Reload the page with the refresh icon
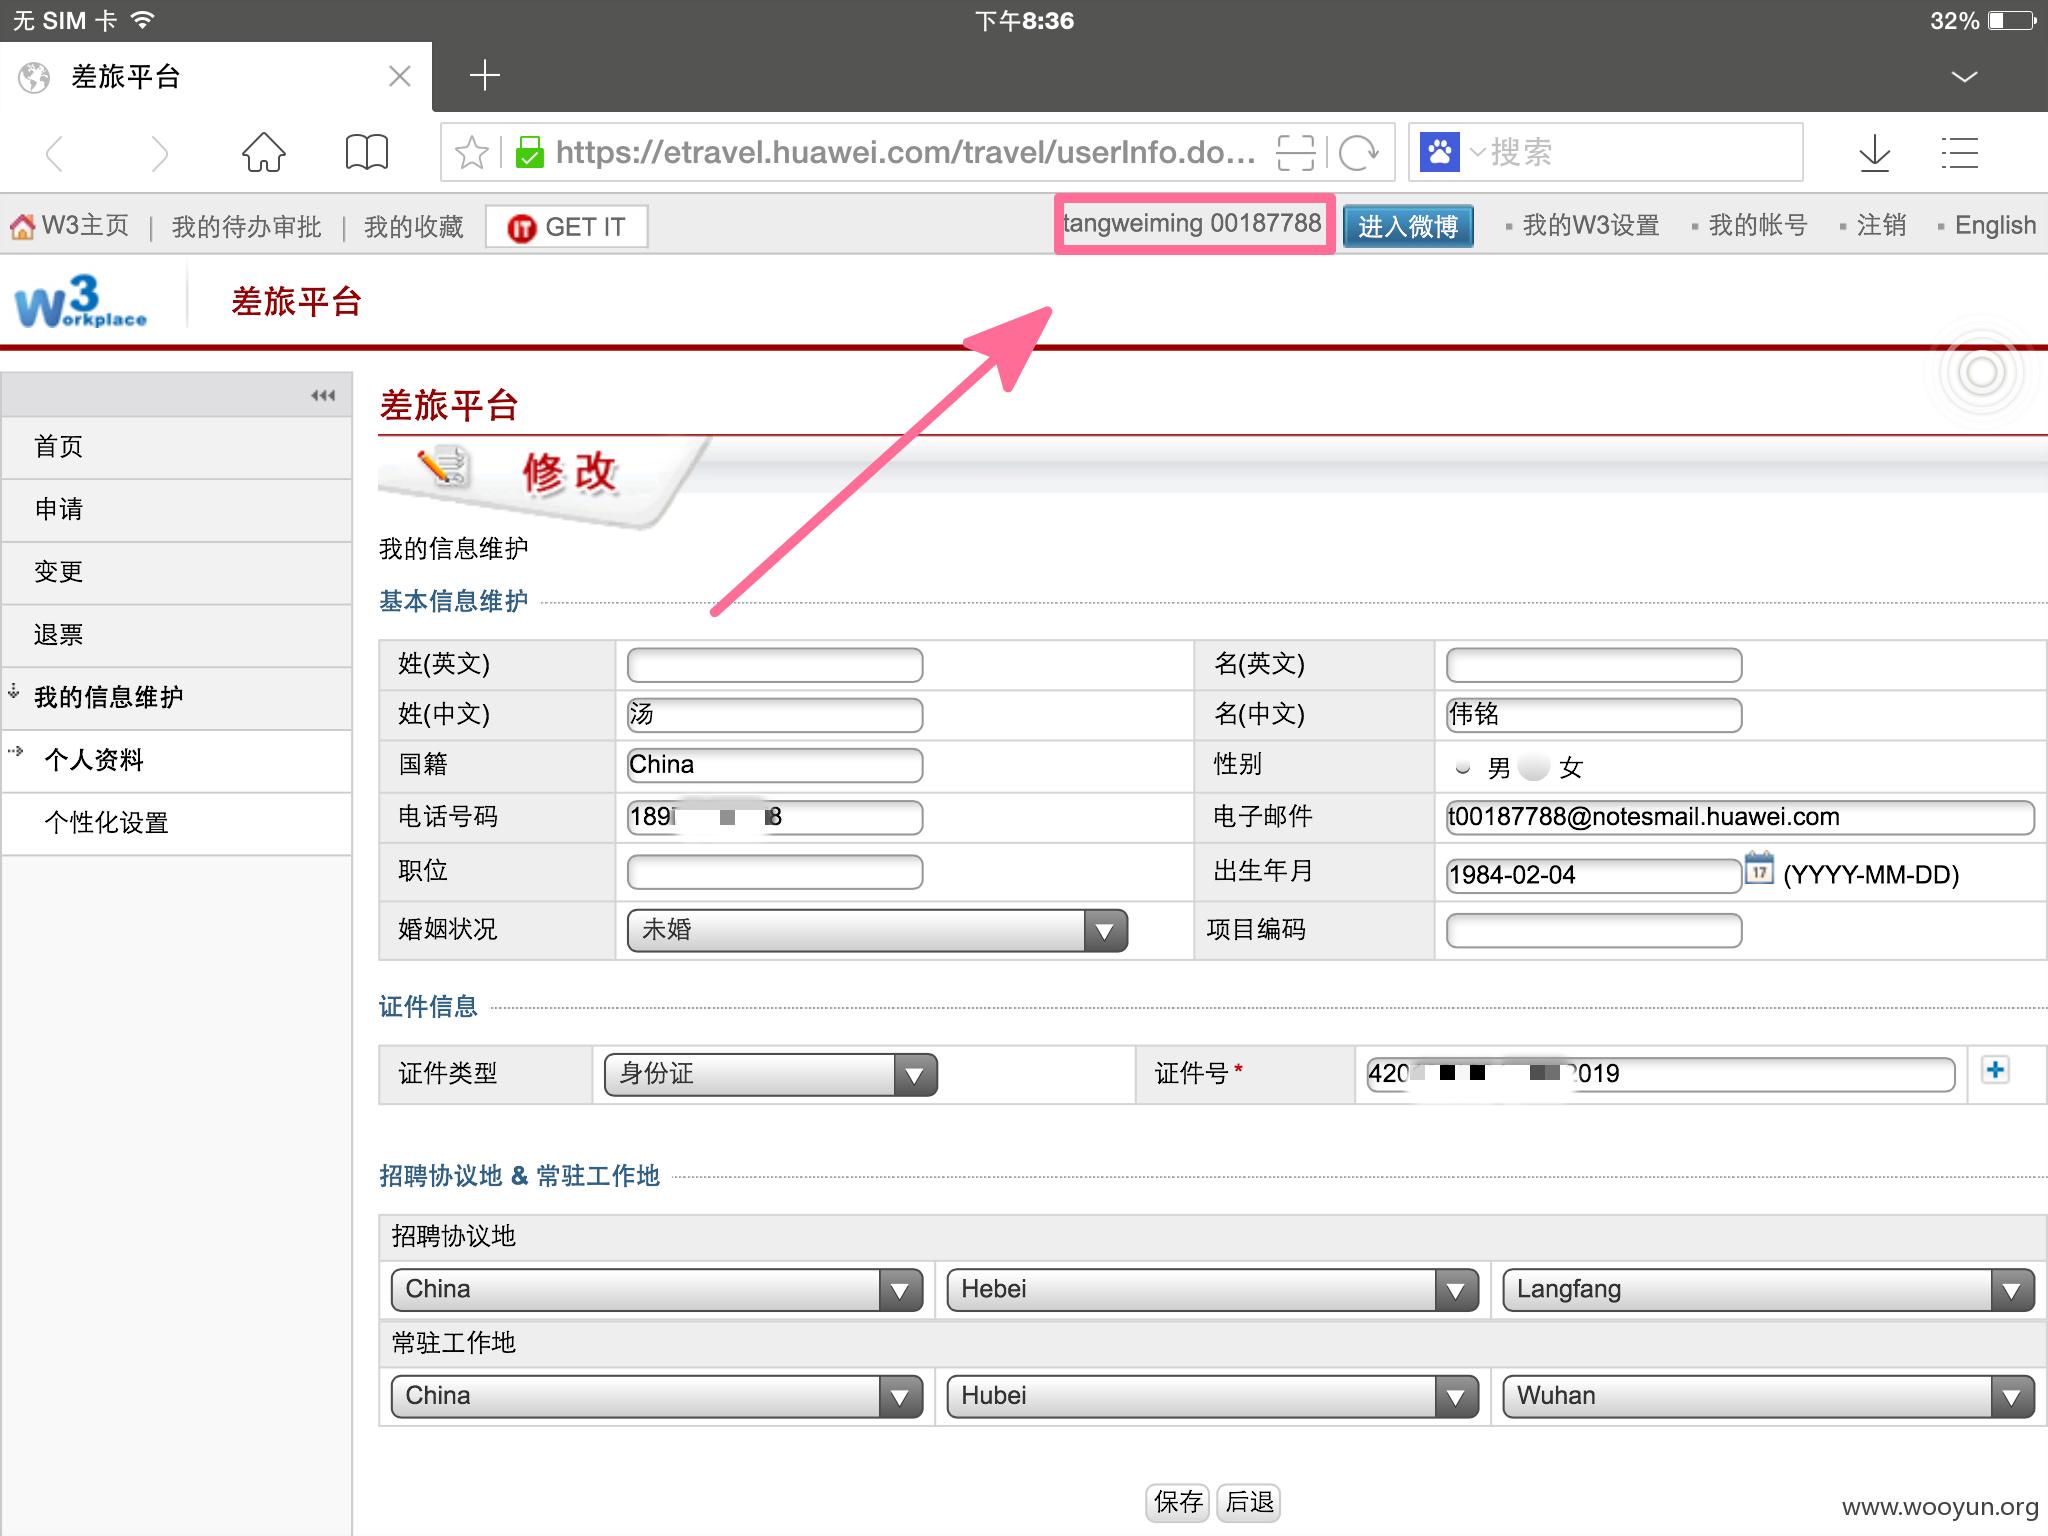The image size is (2048, 1536). (x=1359, y=153)
